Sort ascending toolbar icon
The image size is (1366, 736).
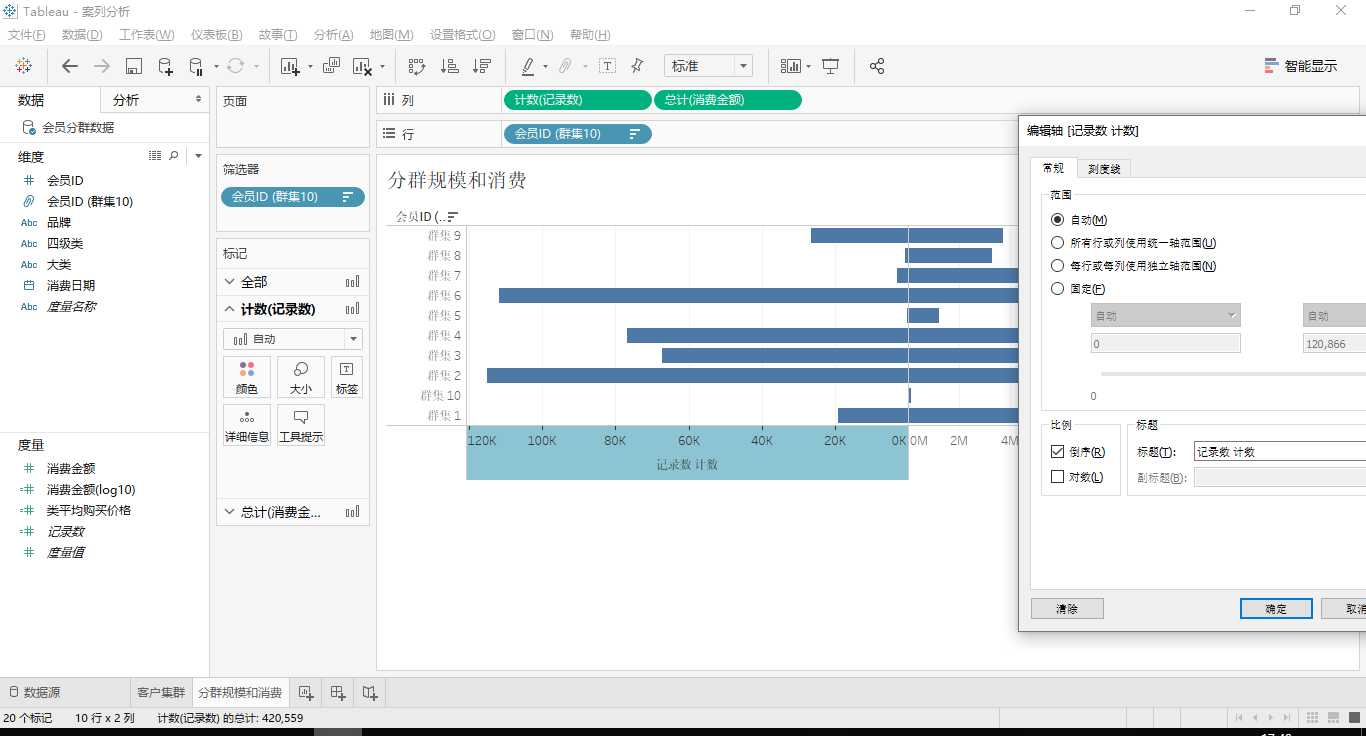point(450,66)
